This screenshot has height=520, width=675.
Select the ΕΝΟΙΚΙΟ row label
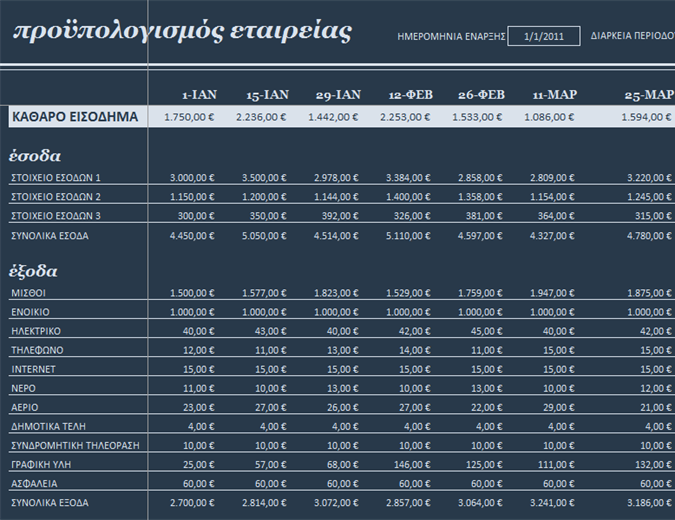pyautogui.click(x=30, y=312)
